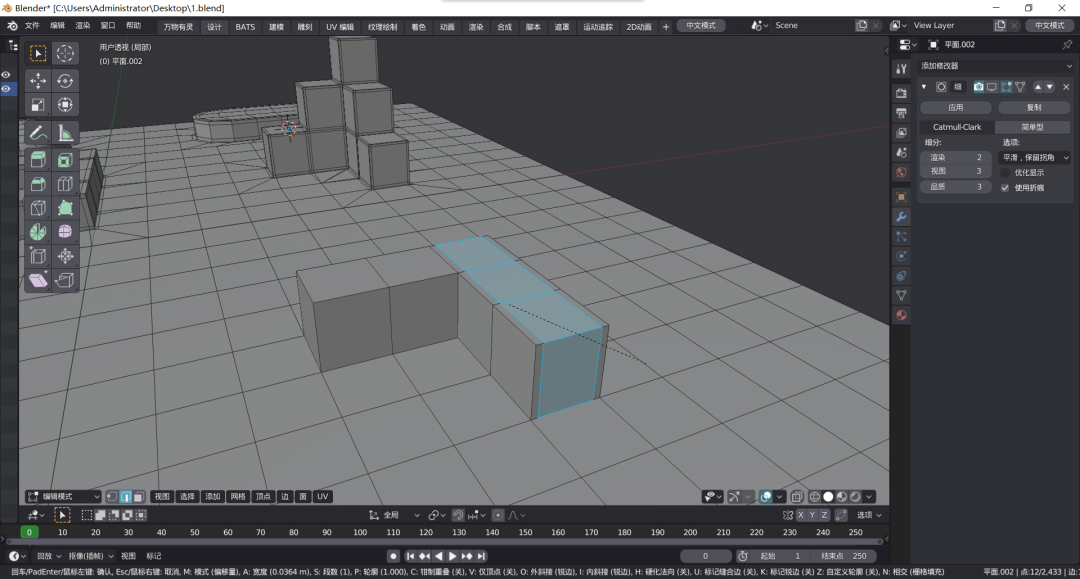Activate the 3D Cursor tool
1080x579 pixels.
(x=65, y=53)
